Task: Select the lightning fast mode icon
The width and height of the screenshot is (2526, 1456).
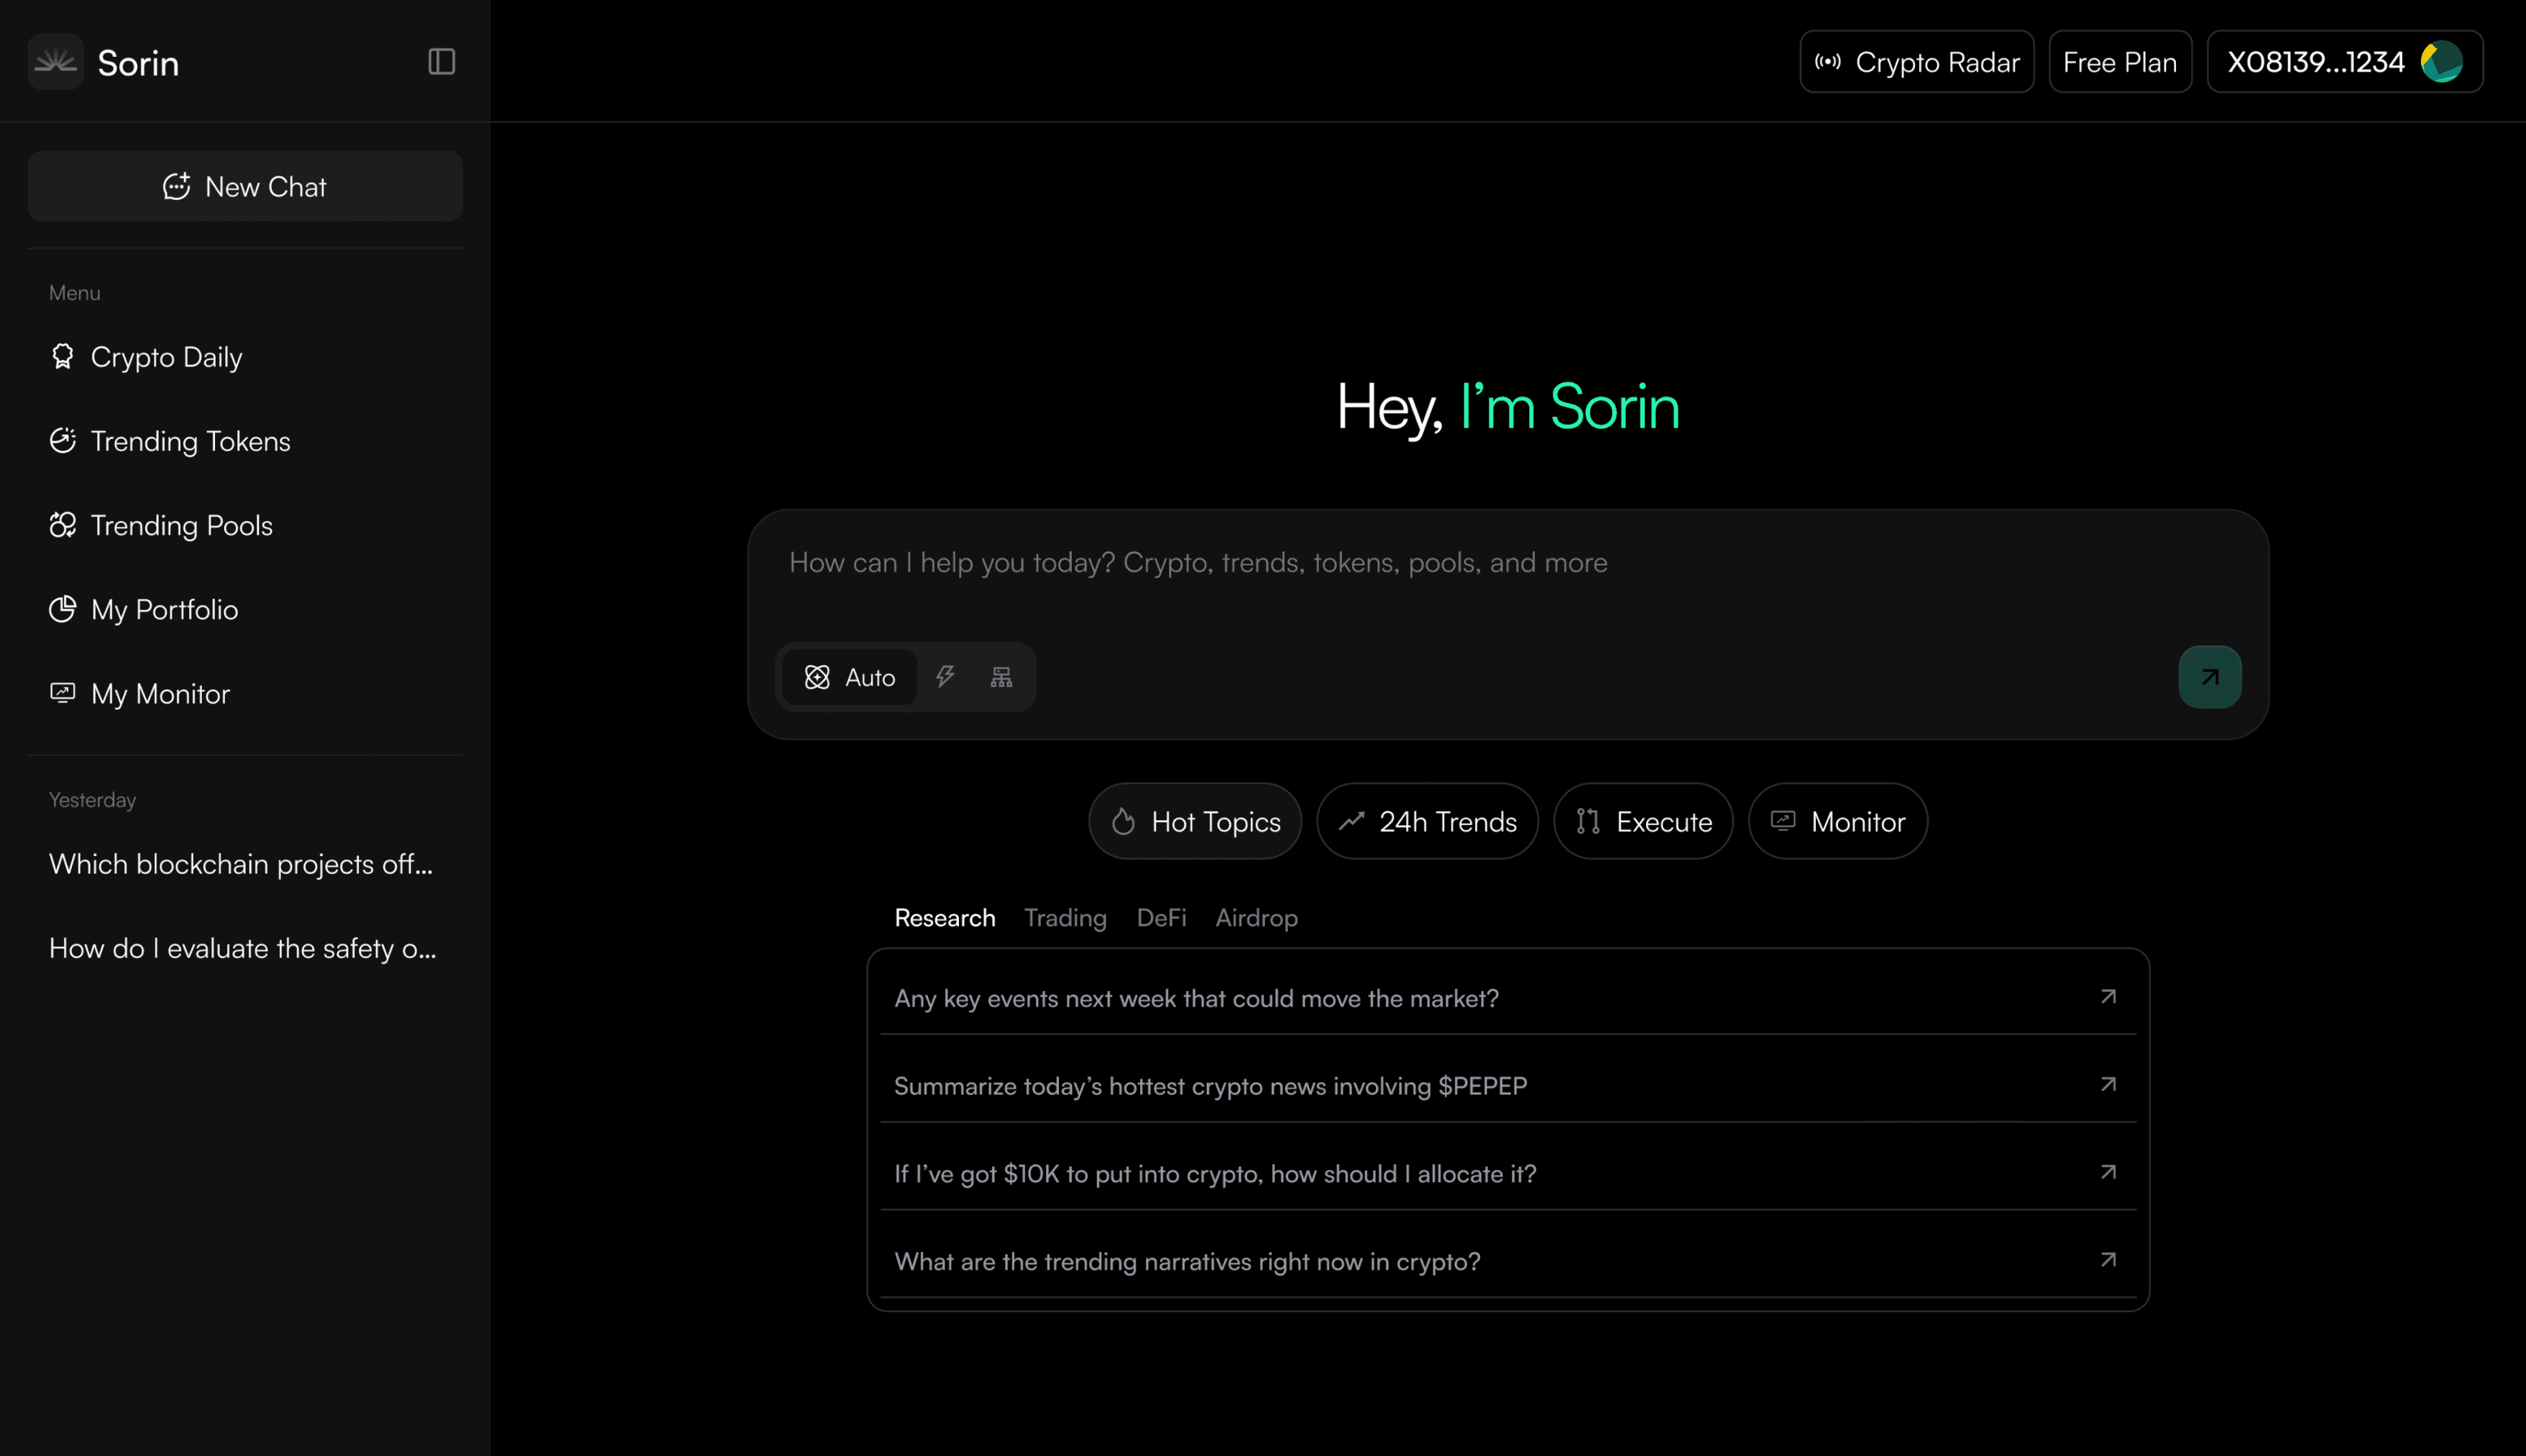Action: coord(945,677)
